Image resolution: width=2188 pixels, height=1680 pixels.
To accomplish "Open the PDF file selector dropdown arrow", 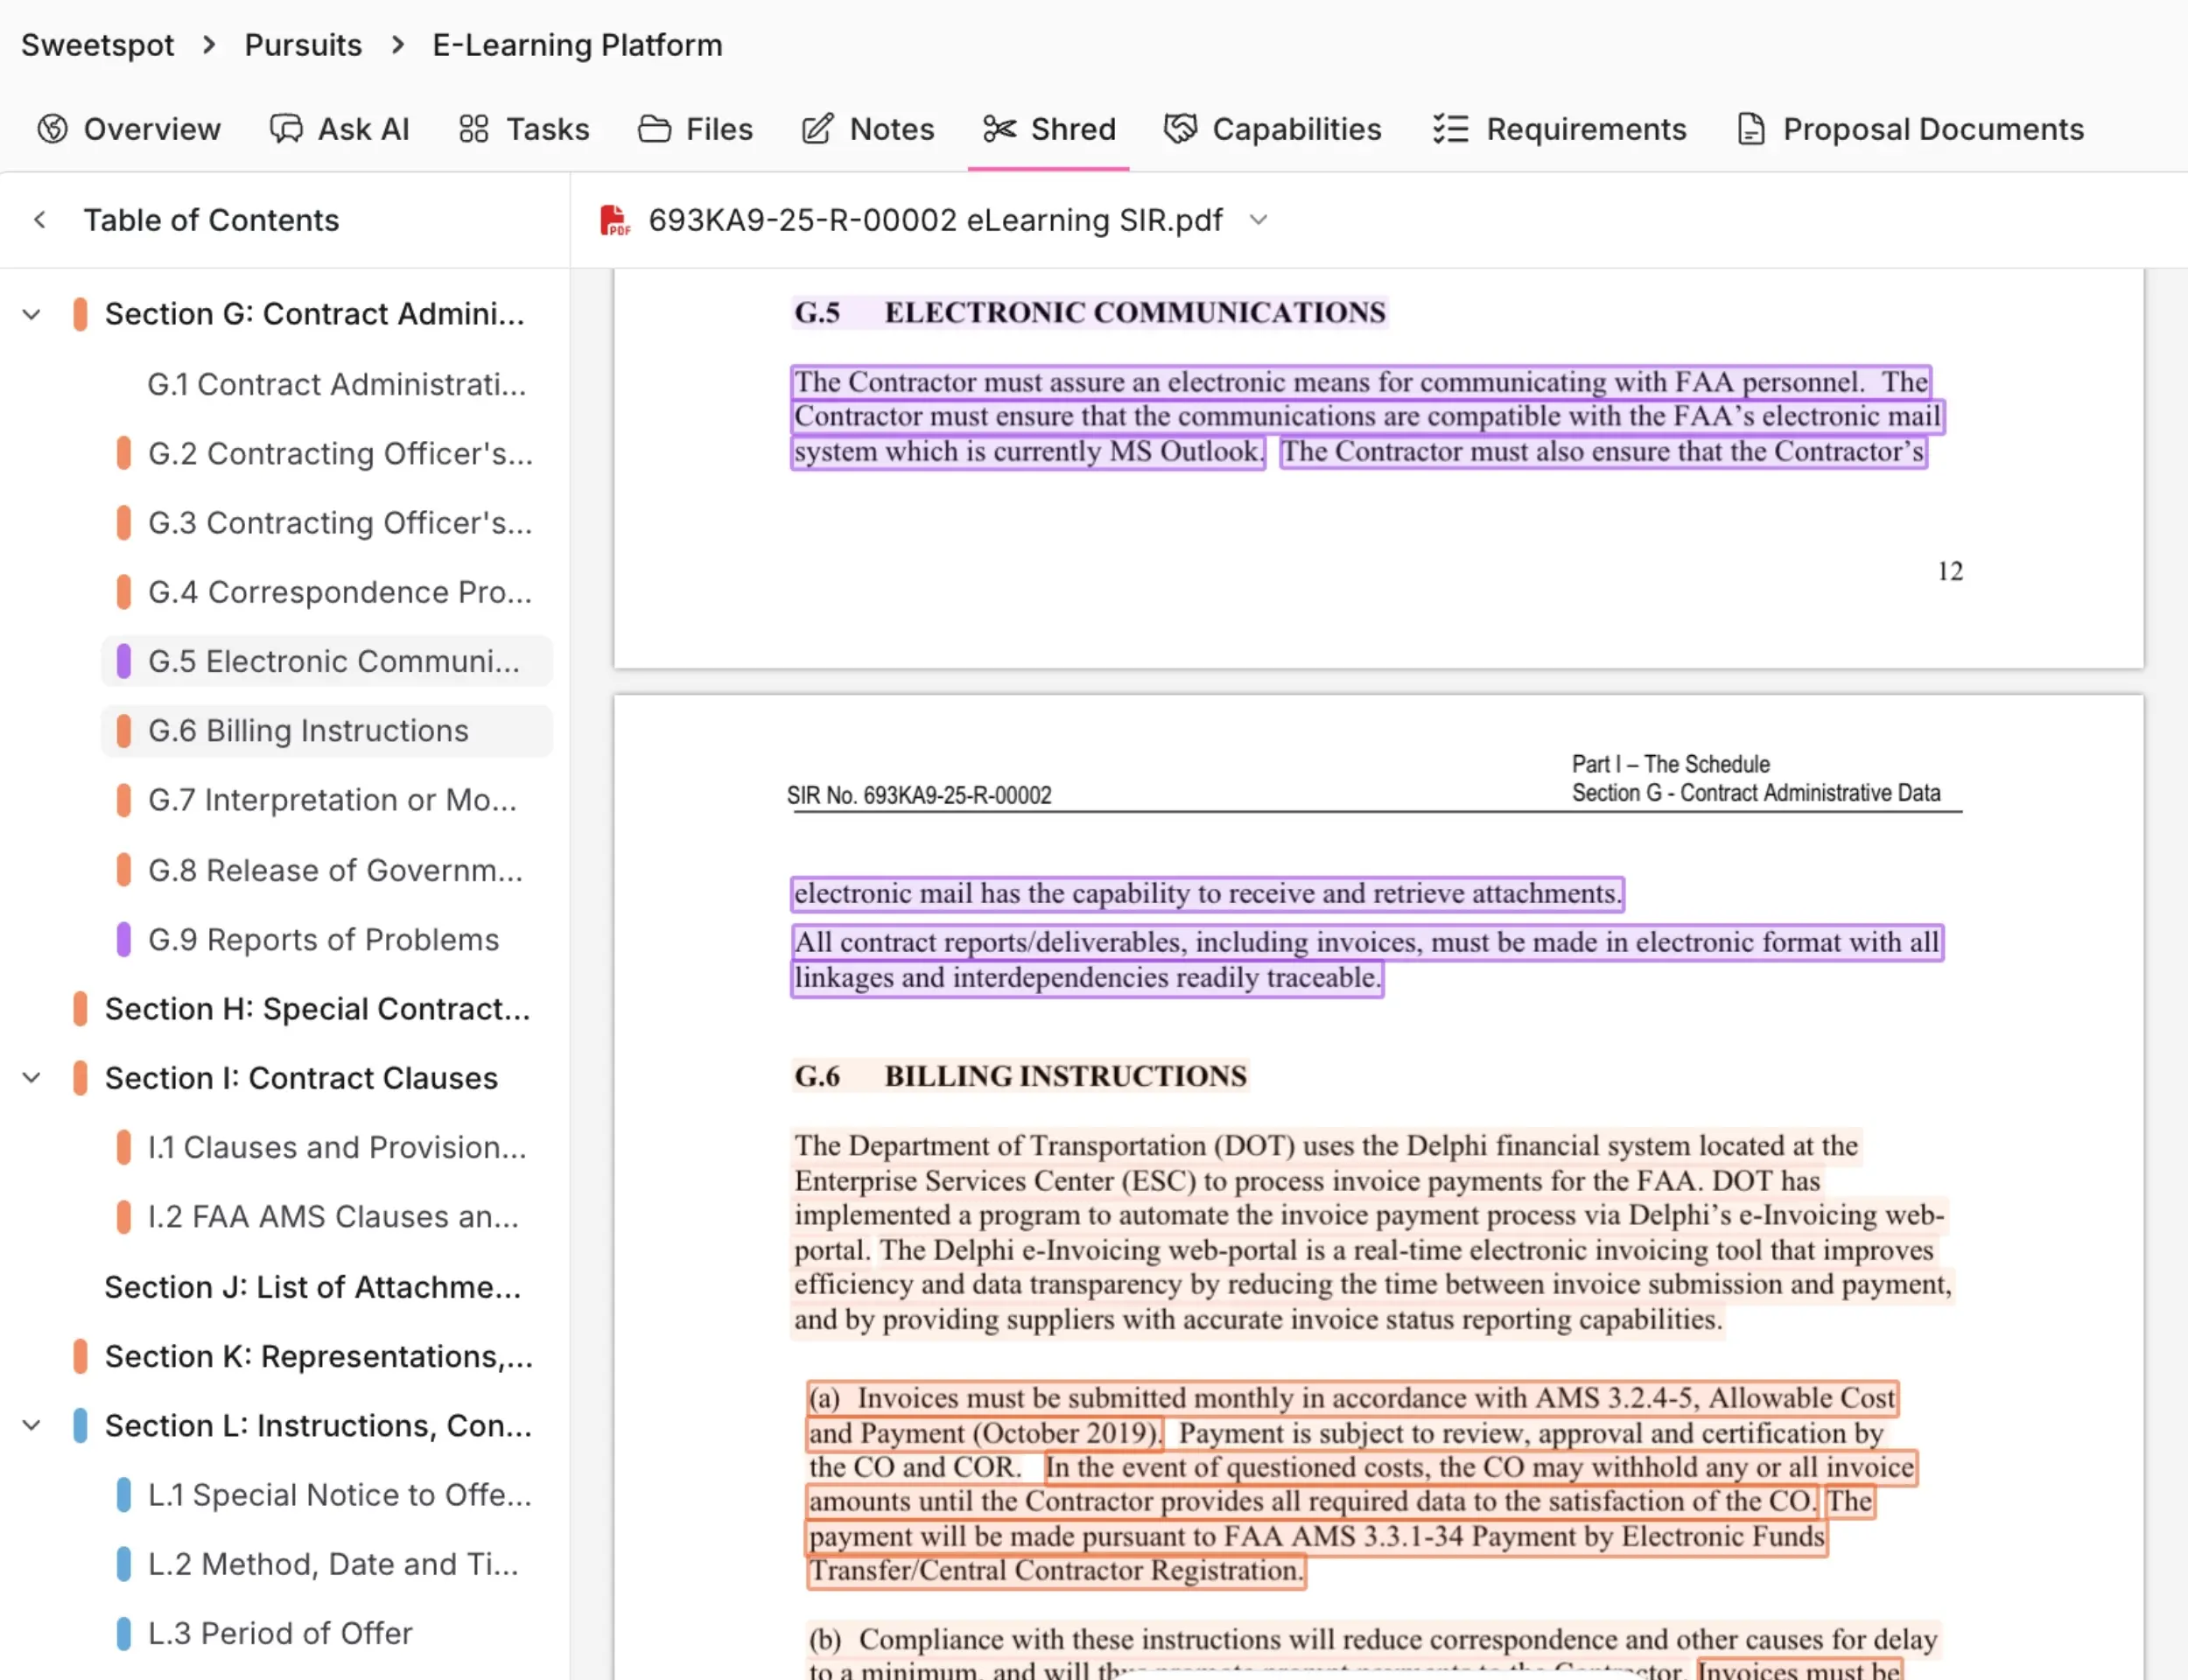I will pos(1259,220).
